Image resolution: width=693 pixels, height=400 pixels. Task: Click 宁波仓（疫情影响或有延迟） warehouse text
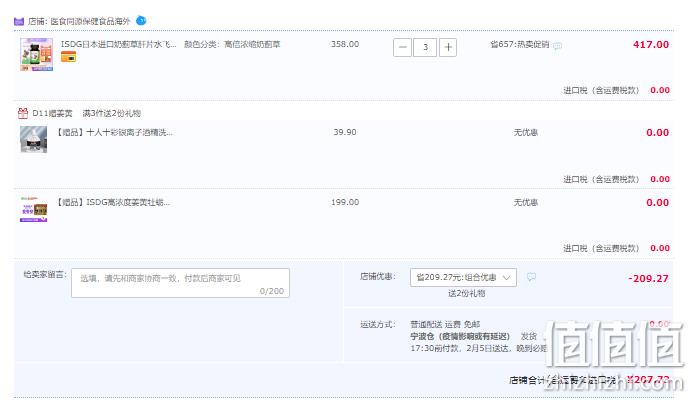point(460,336)
